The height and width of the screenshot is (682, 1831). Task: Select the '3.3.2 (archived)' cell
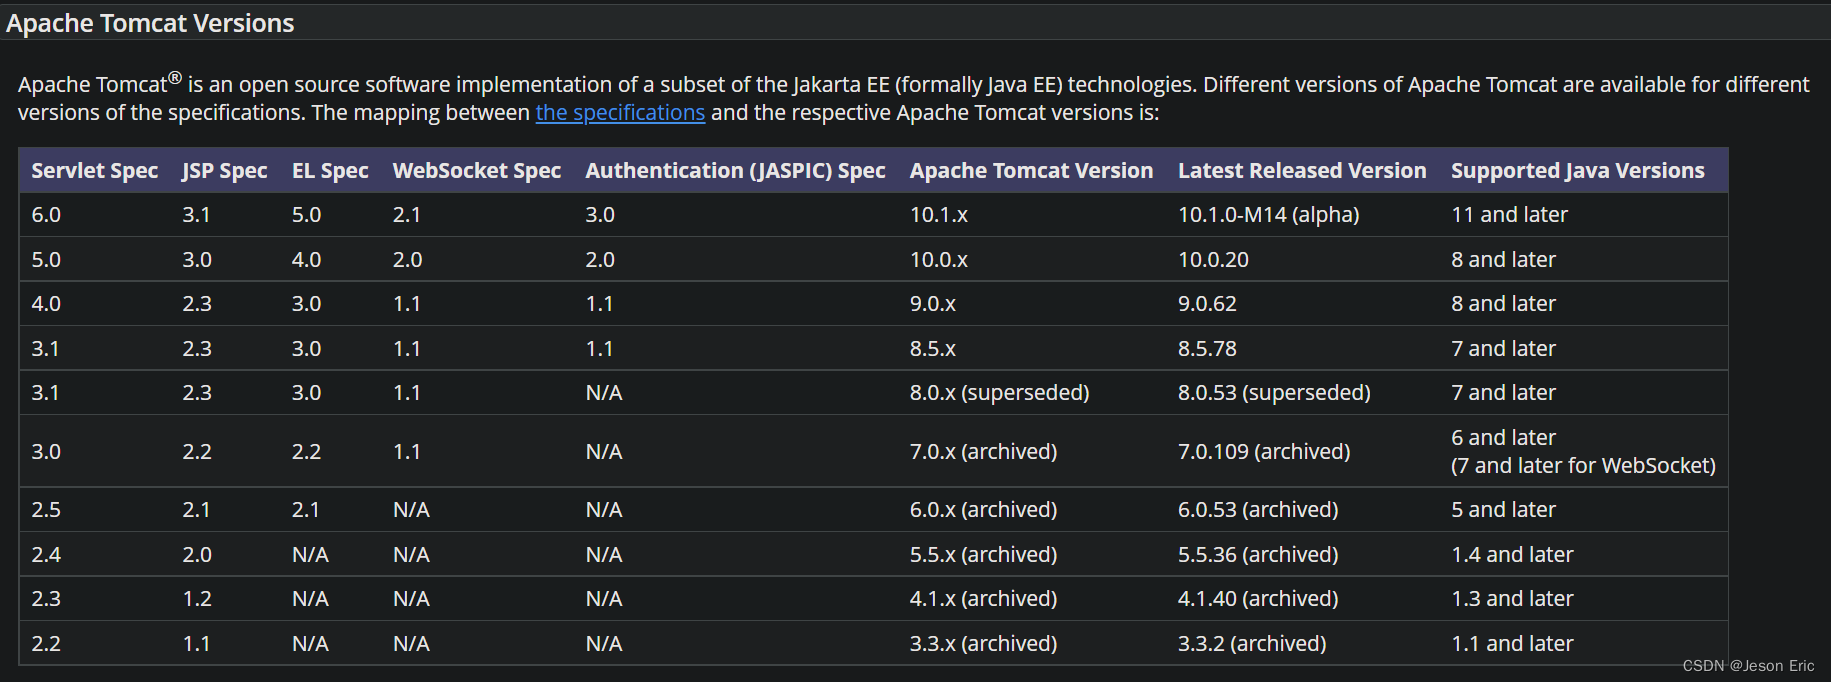(x=1252, y=644)
